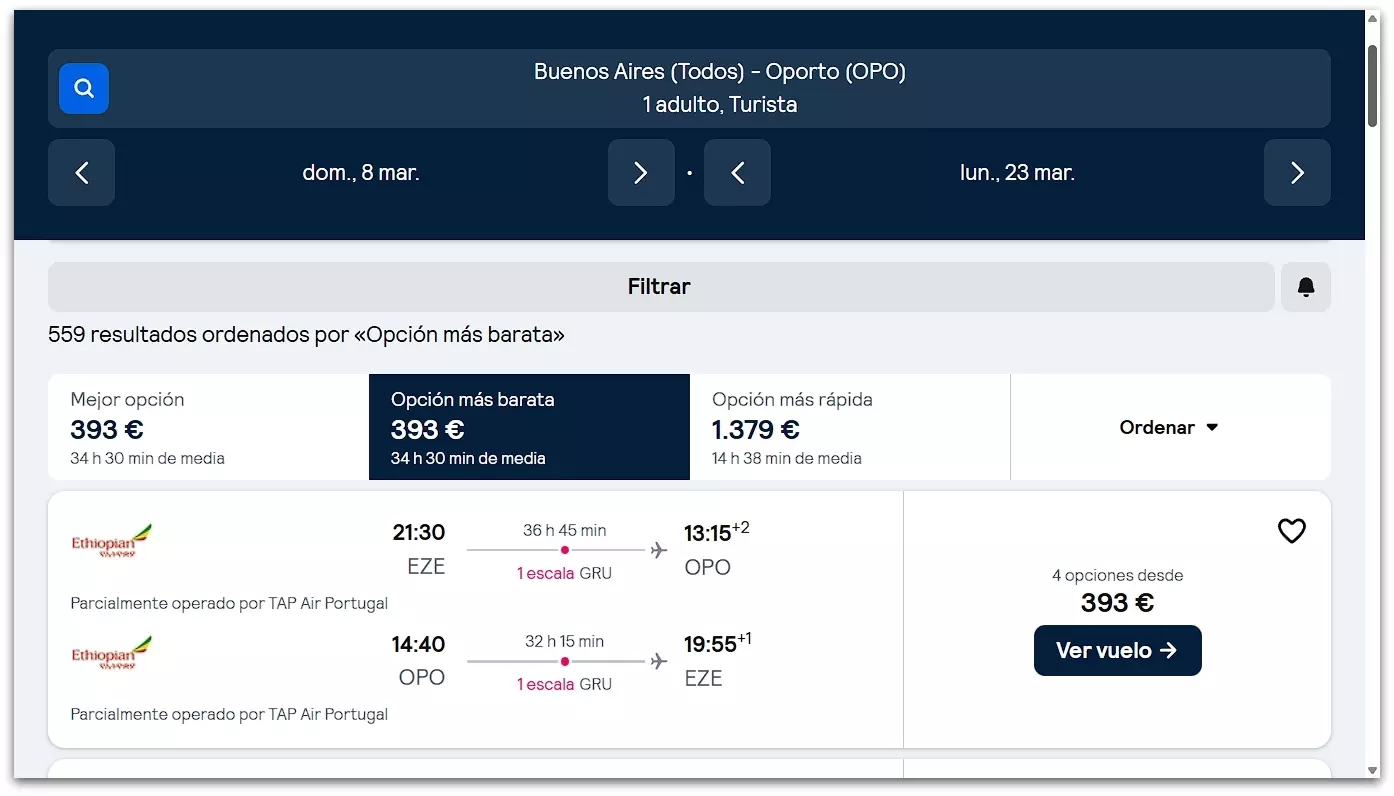
Task: Click Buenos Aires - Oporto route summary
Action: pyautogui.click(x=719, y=88)
